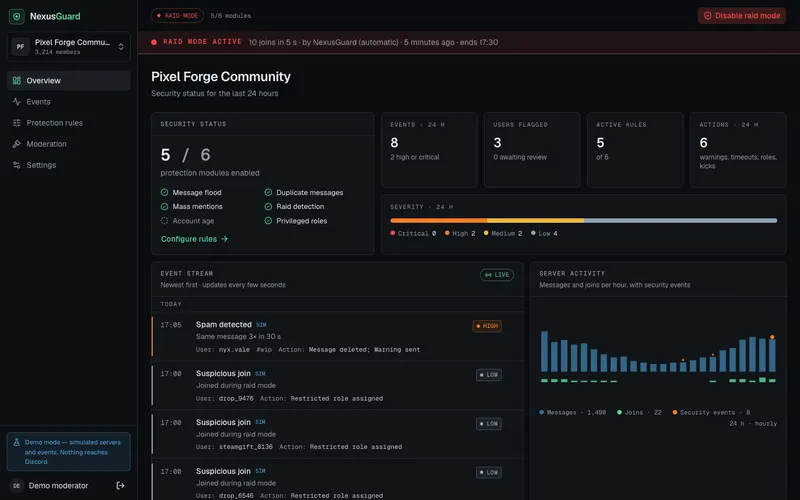Click the Demo moderator avatar
This screenshot has width=800, height=500.
[x=16, y=486]
